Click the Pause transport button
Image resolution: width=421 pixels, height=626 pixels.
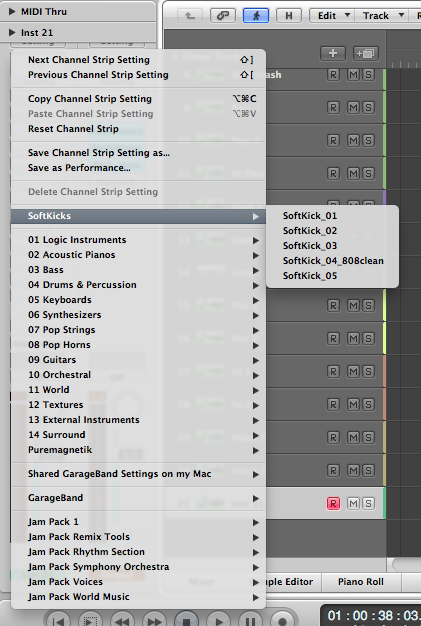pyautogui.click(x=250, y=621)
